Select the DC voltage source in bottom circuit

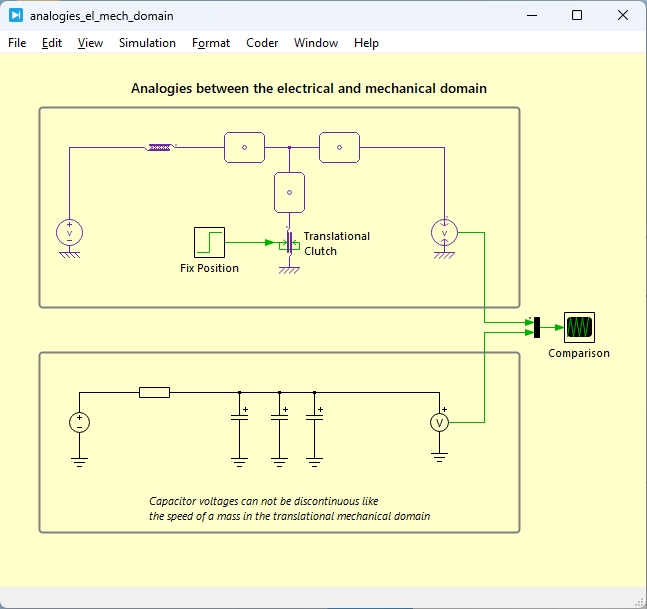tap(80, 423)
